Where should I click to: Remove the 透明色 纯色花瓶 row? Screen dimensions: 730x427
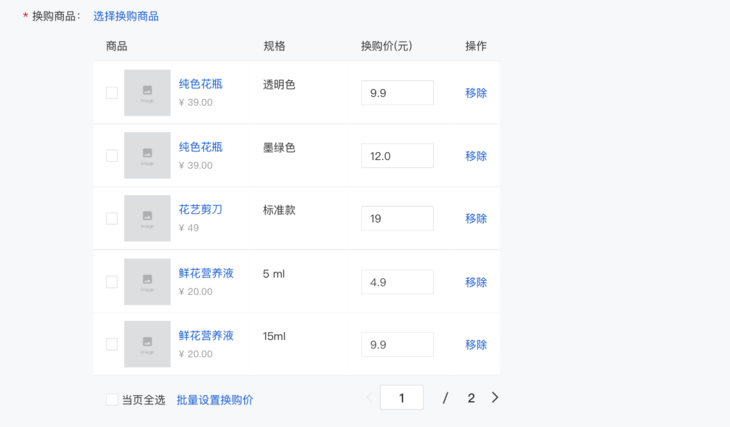click(x=476, y=93)
